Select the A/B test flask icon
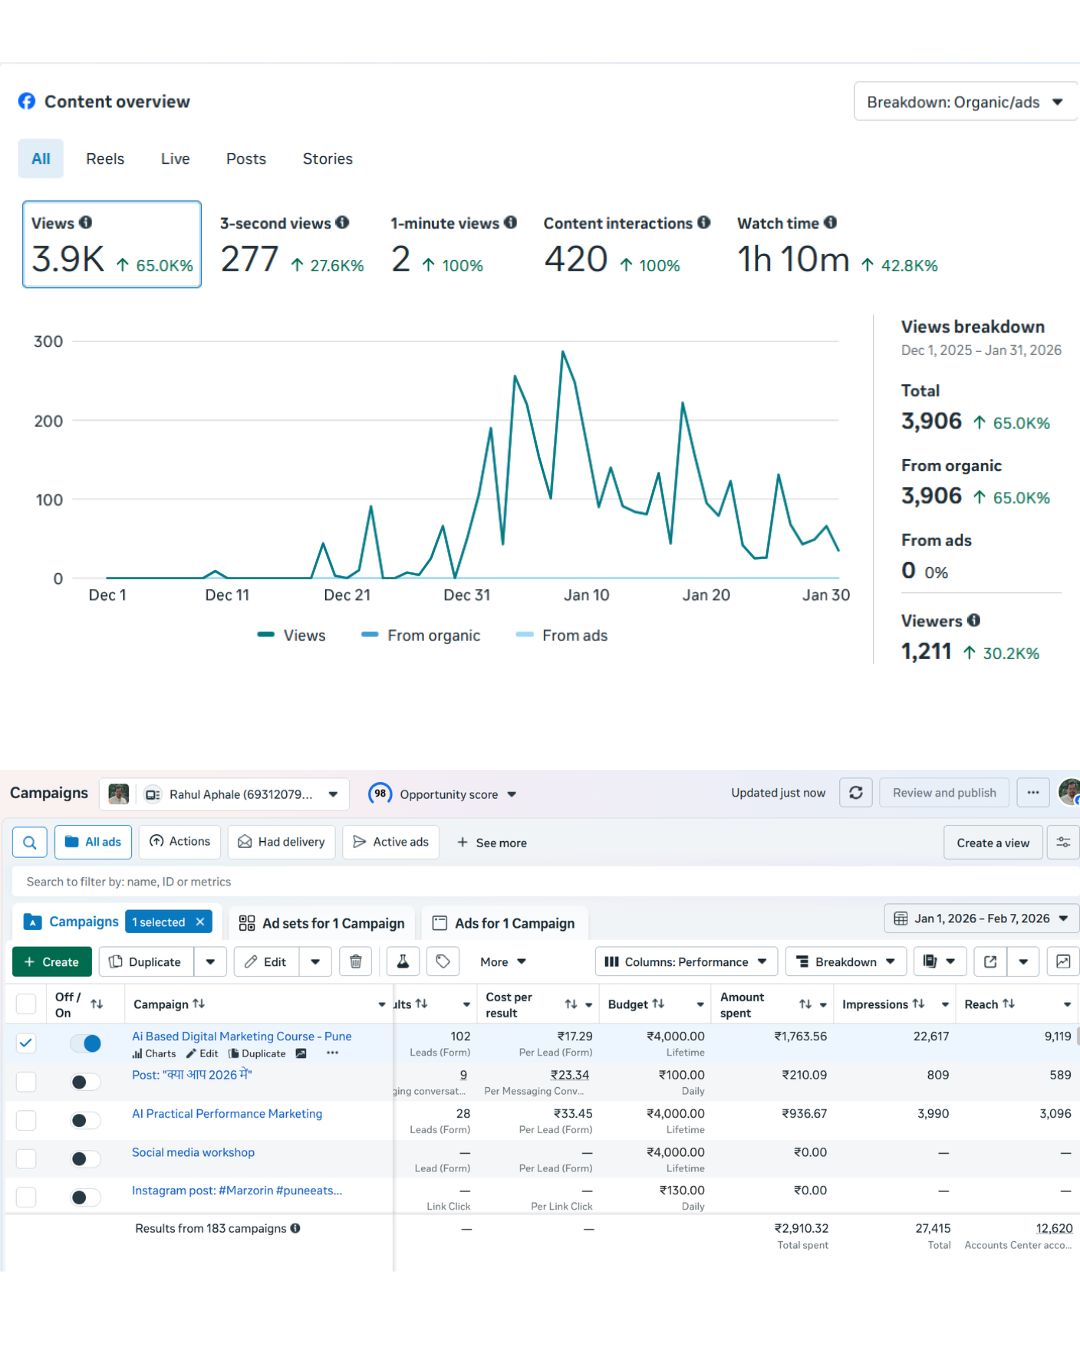The width and height of the screenshot is (1080, 1350). [402, 961]
